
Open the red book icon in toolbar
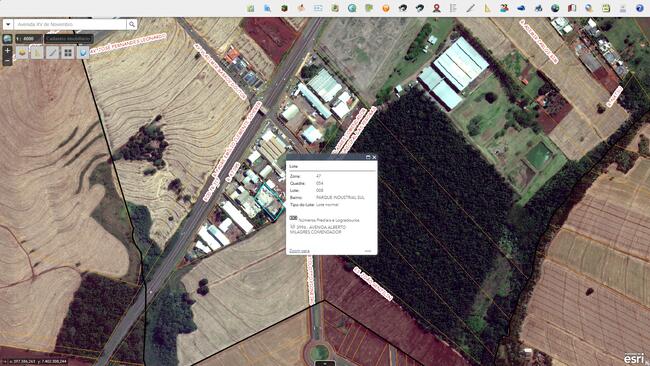[x=572, y=8]
